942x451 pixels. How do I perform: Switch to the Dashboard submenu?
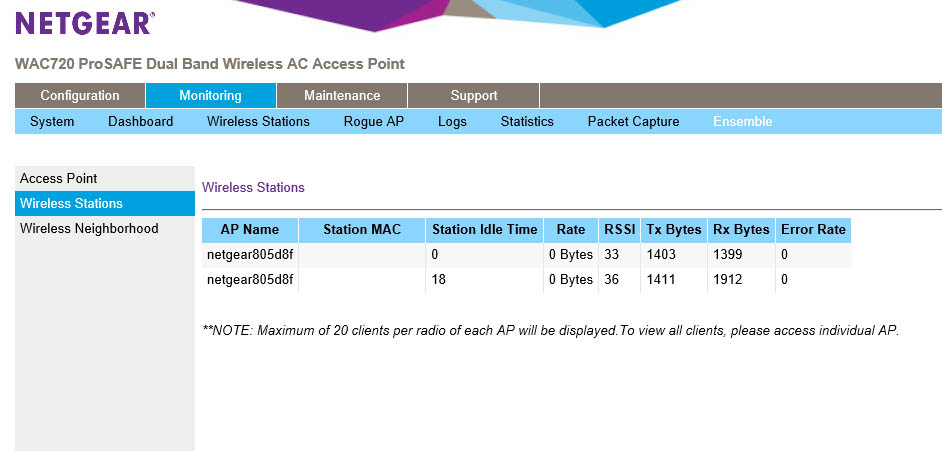coord(141,121)
